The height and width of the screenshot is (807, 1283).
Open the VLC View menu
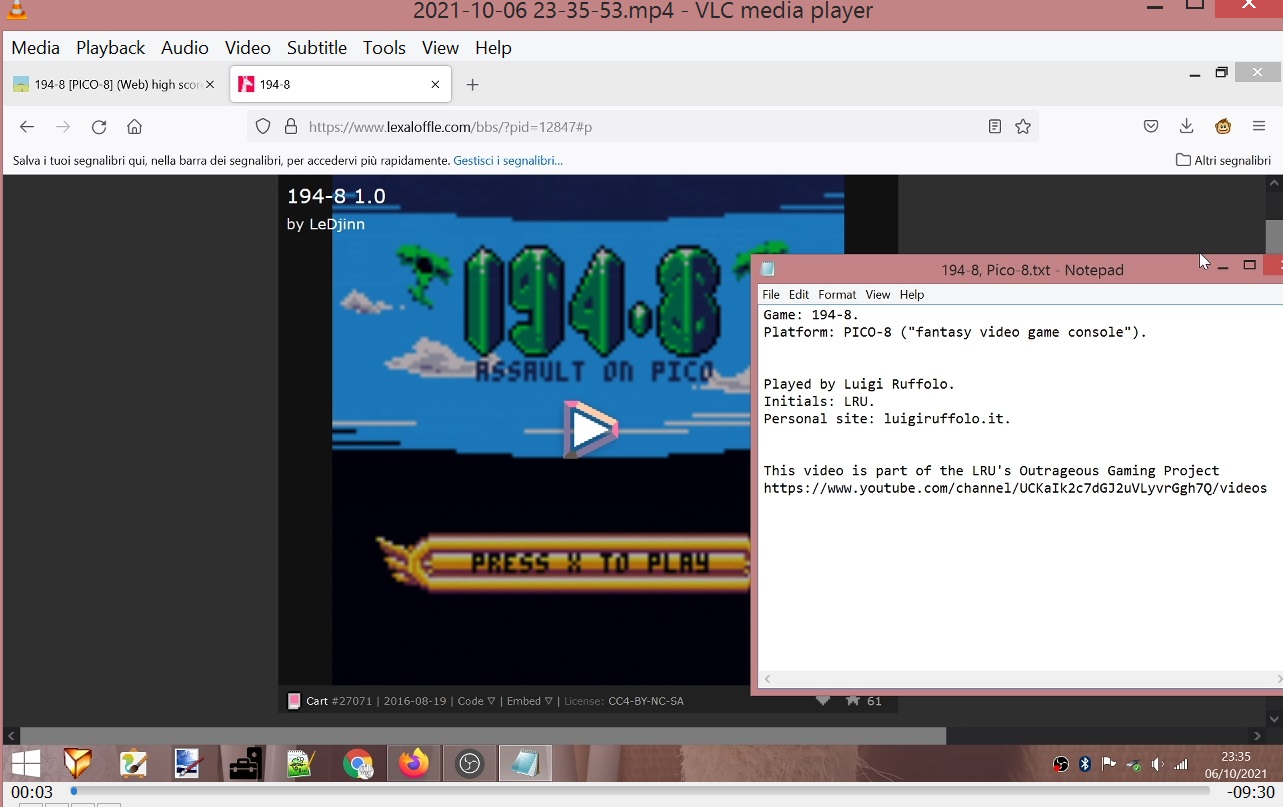[440, 47]
